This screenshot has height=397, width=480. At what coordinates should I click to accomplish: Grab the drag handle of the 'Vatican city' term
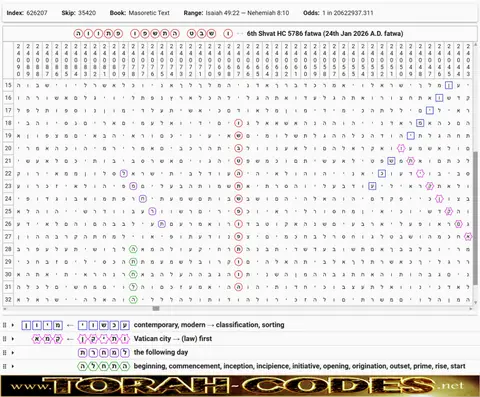click(4, 339)
